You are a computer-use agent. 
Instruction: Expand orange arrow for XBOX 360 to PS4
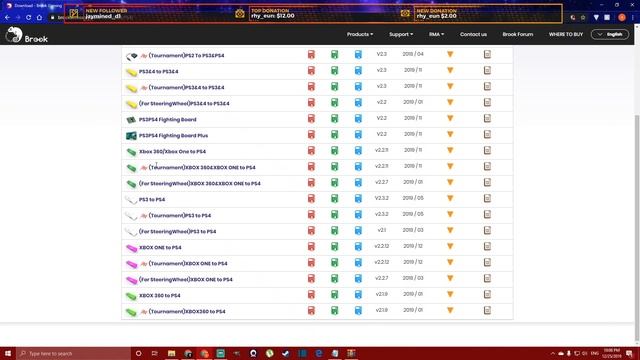click(450, 294)
